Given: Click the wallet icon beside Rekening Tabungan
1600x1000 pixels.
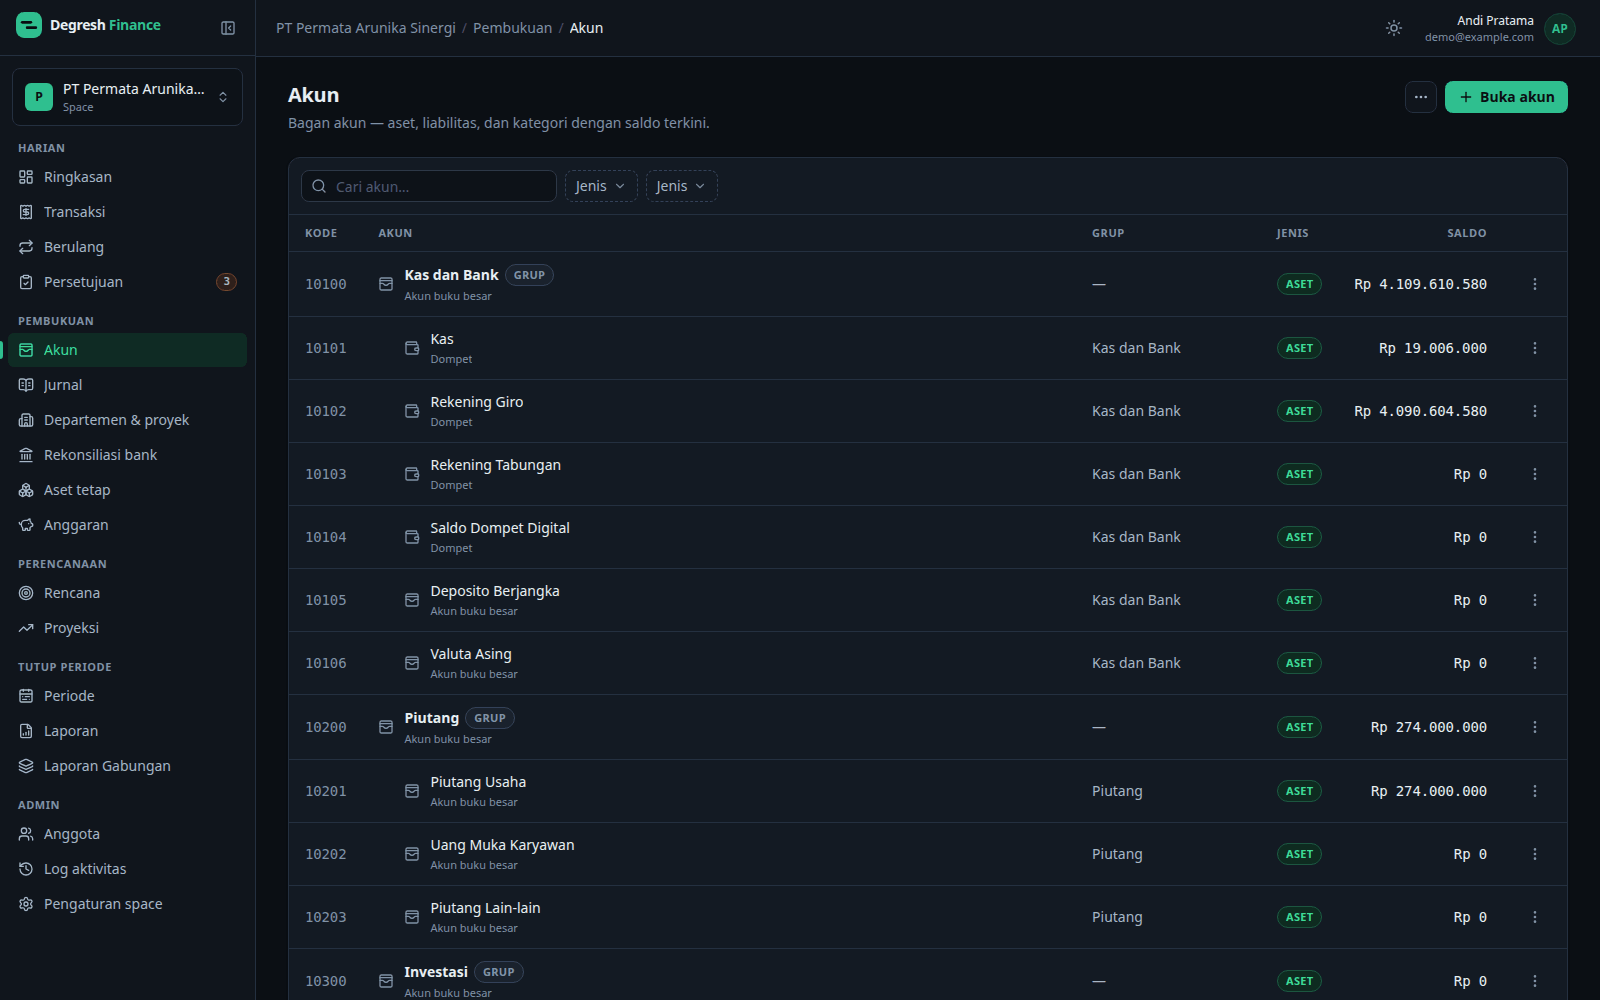Looking at the screenshot, I should 412,474.
